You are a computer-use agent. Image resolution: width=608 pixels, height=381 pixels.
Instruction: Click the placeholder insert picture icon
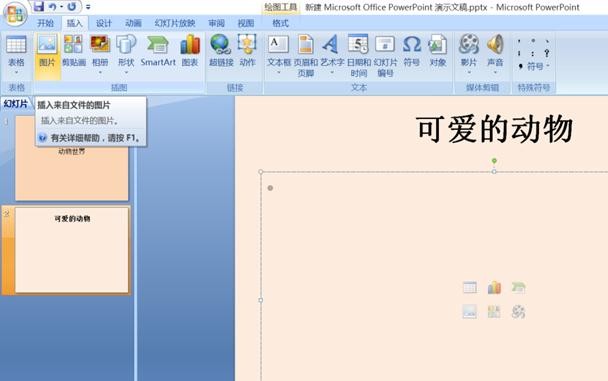[x=470, y=311]
